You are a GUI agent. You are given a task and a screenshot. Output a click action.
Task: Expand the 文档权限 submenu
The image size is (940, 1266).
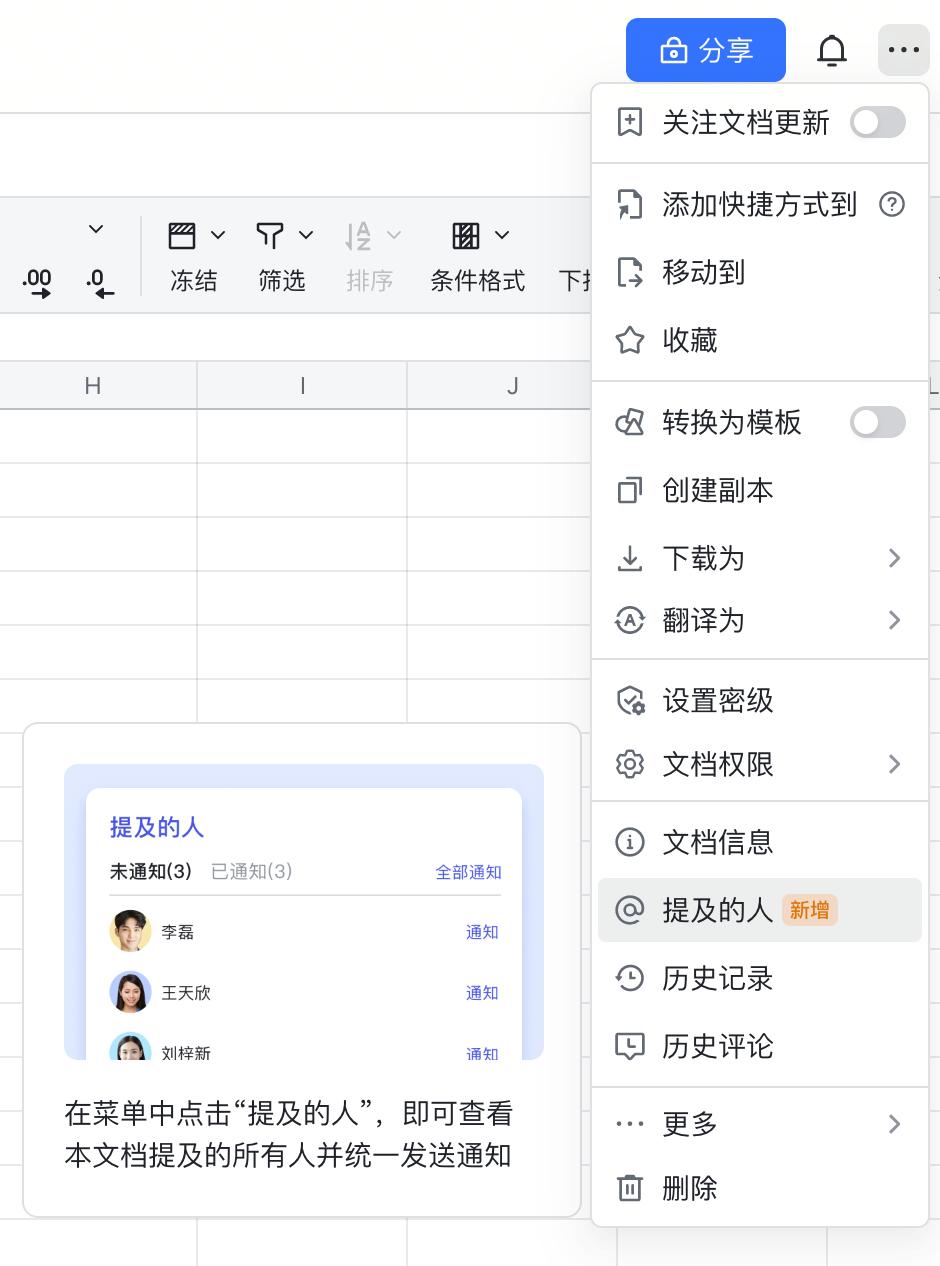pyautogui.click(x=895, y=764)
